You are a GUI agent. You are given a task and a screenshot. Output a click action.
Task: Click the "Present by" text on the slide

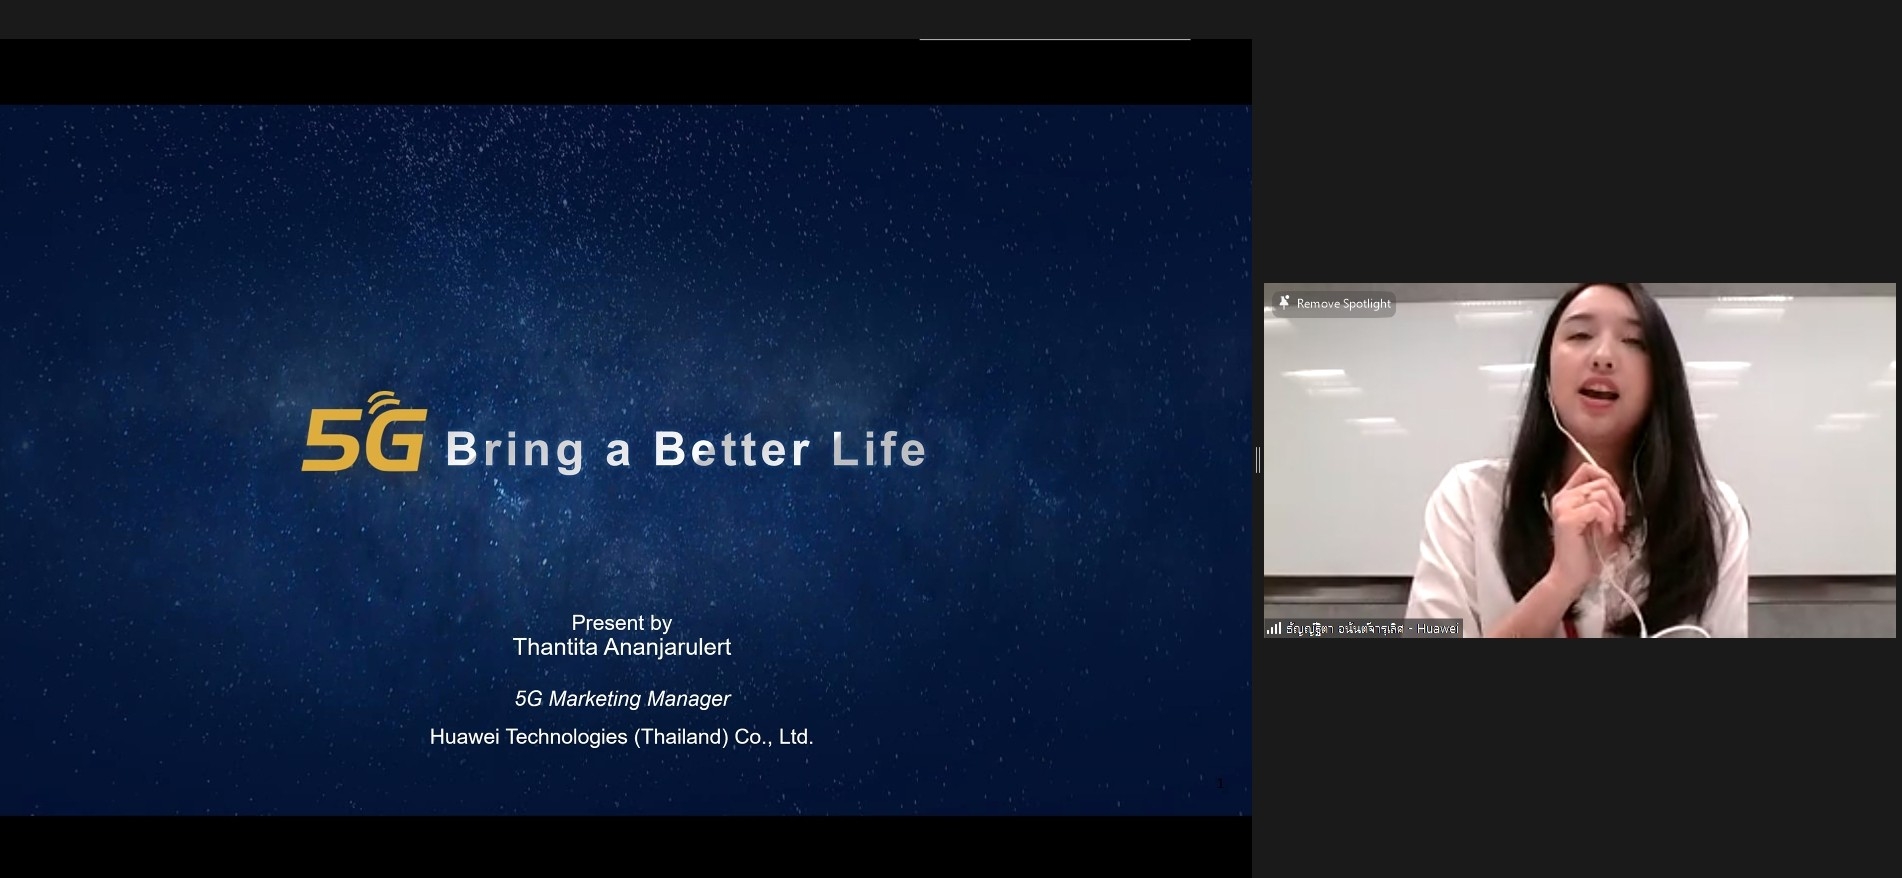pyautogui.click(x=621, y=622)
